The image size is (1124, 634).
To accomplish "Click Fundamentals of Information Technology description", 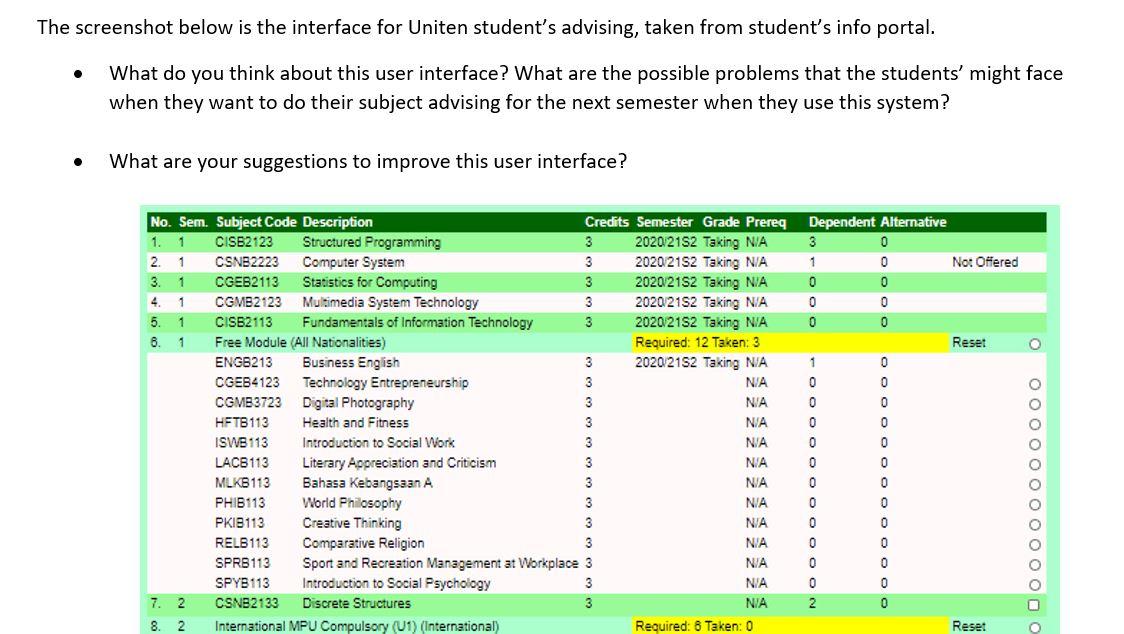I will 417,322.
